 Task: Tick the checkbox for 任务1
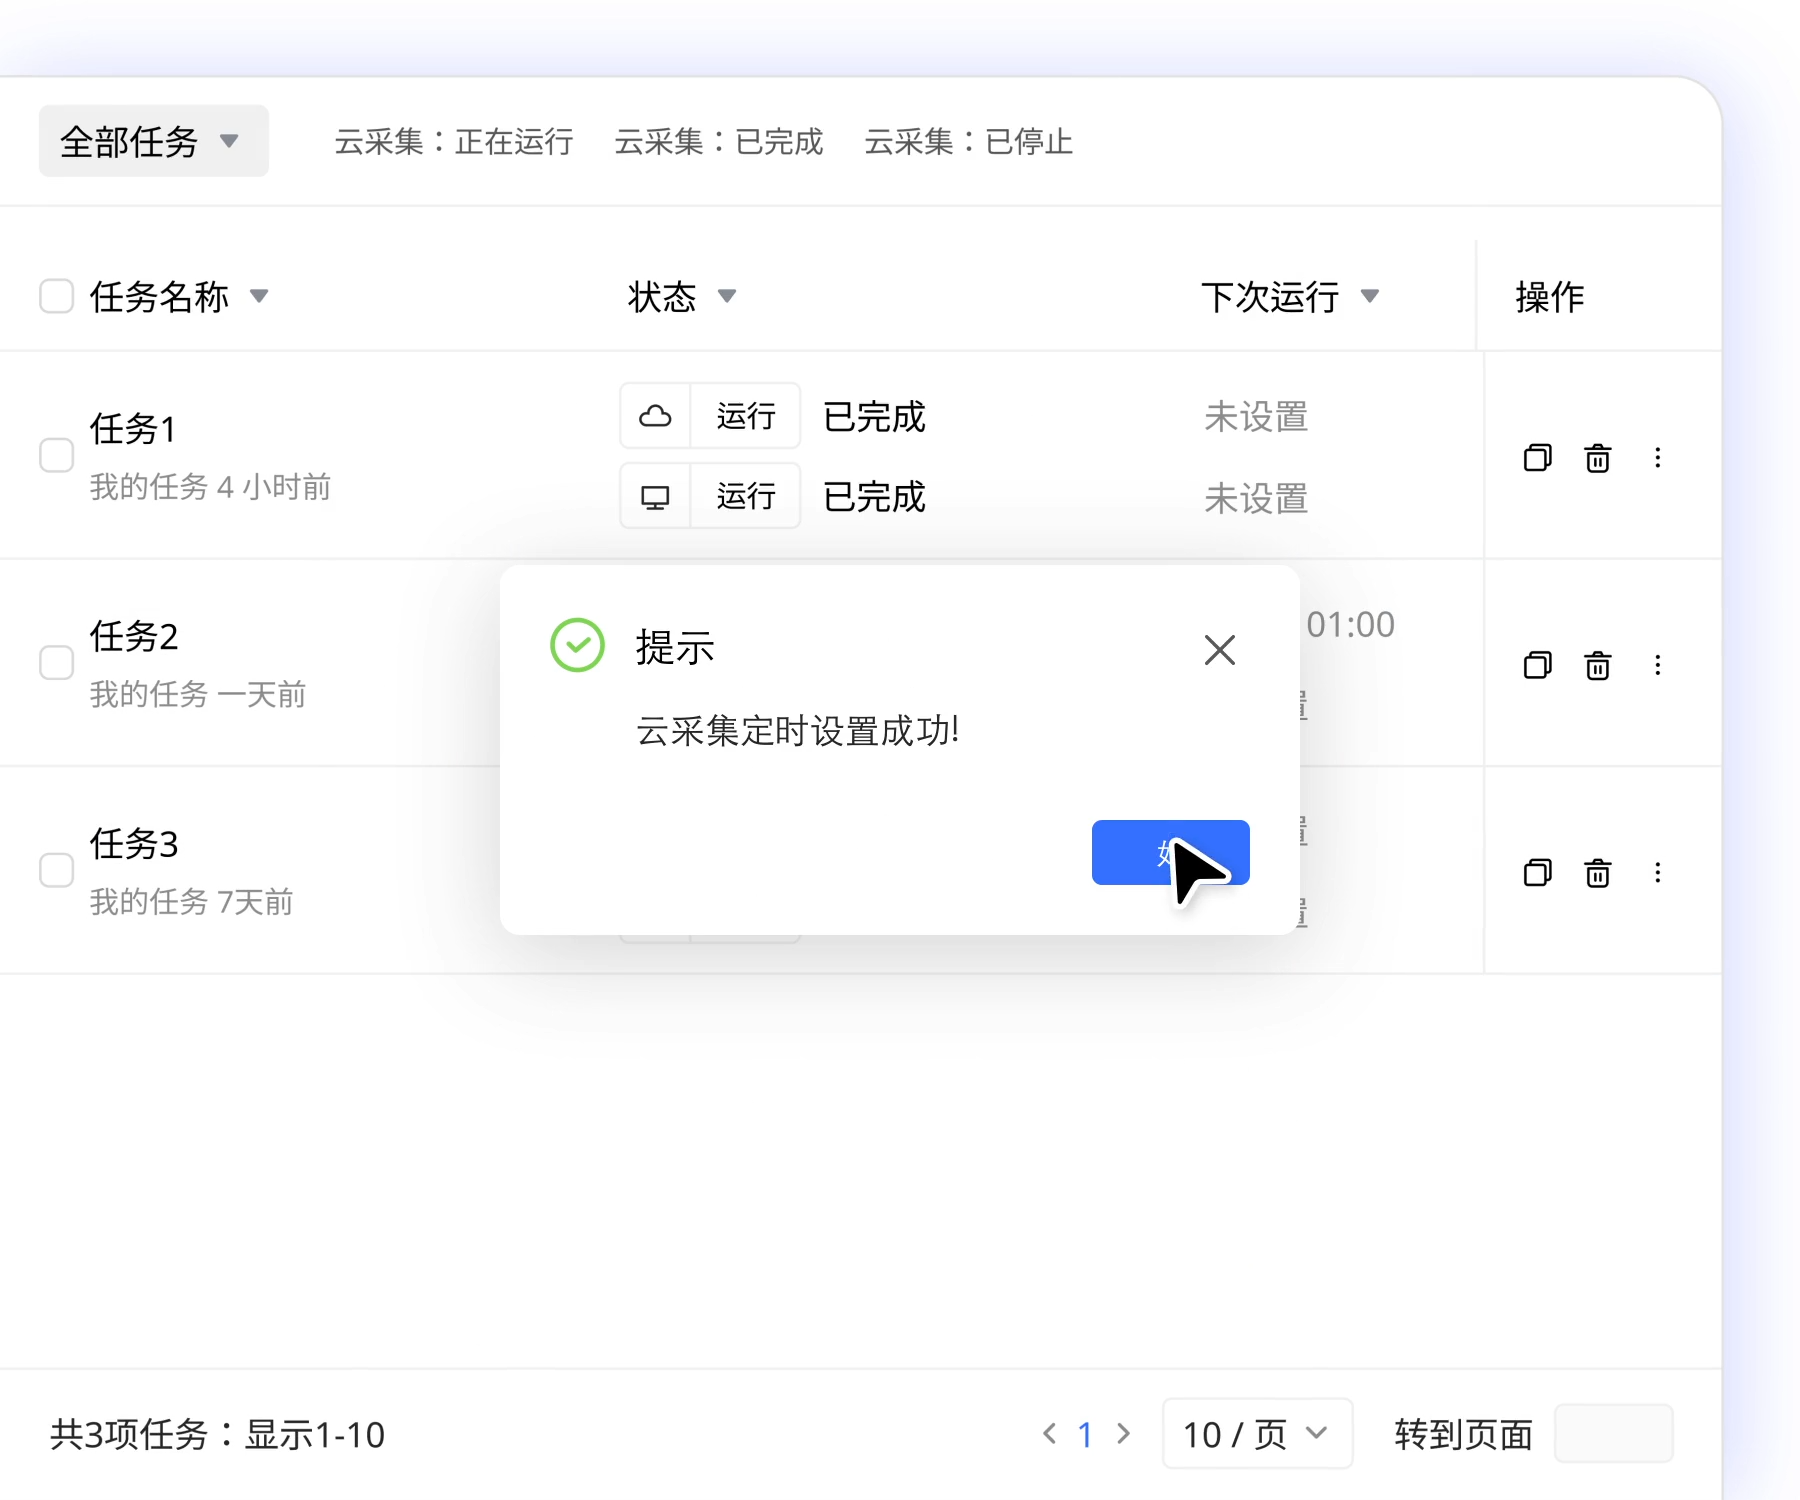pos(56,455)
